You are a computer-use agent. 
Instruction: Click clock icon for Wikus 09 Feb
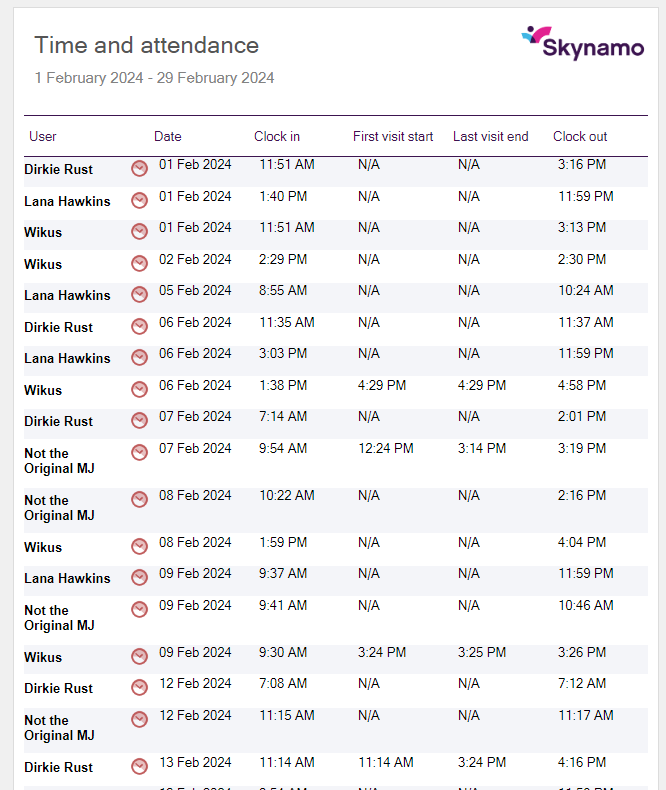(x=139, y=657)
